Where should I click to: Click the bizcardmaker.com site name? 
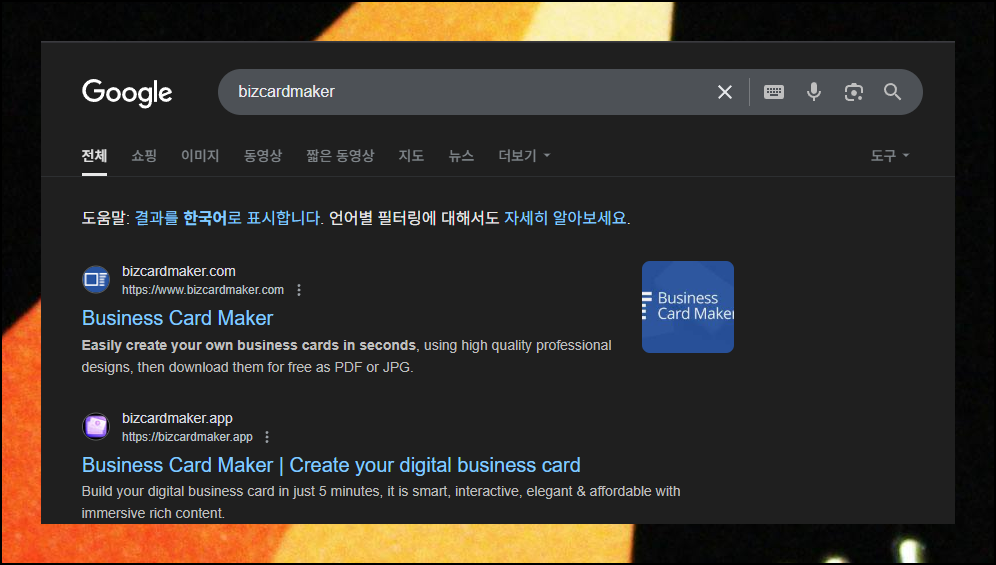(178, 271)
